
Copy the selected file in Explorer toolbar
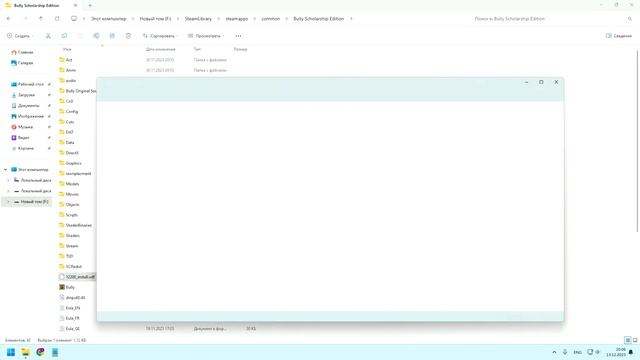[64, 36]
